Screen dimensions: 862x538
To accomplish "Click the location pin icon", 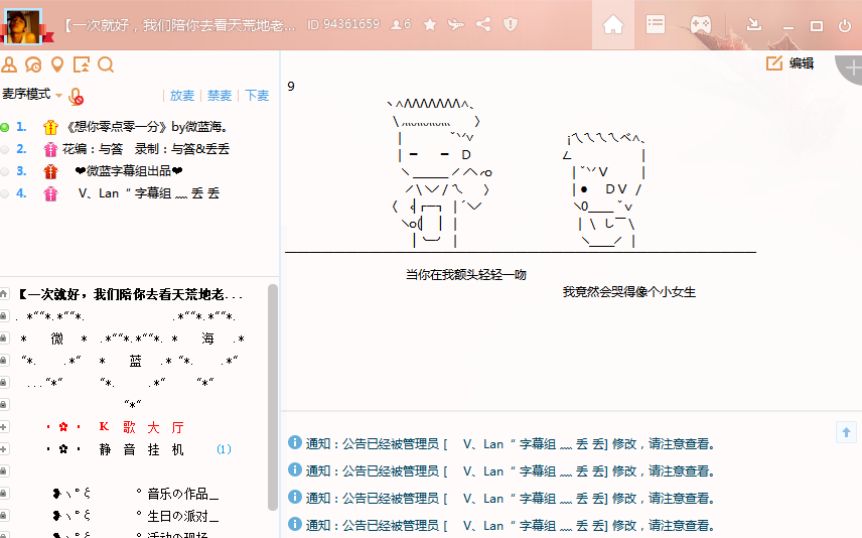I will [x=57, y=65].
